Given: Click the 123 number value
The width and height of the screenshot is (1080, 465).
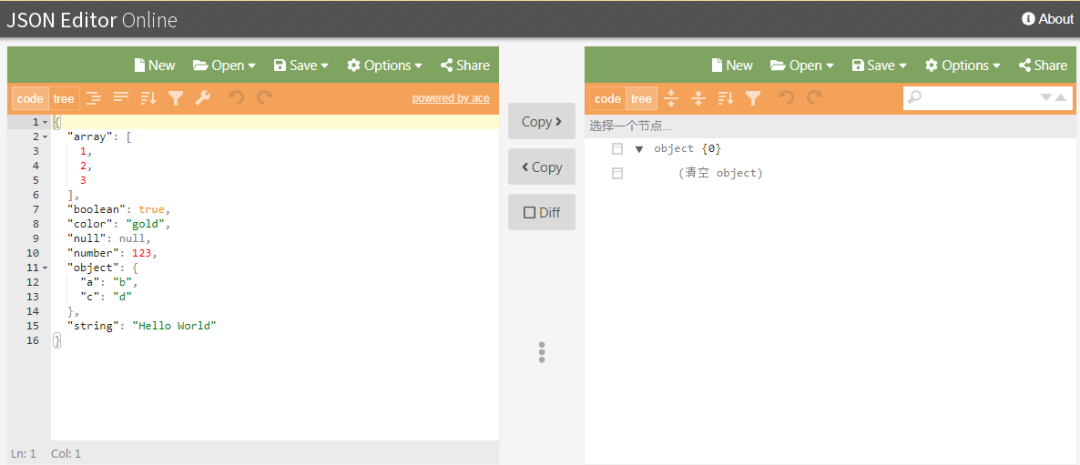Looking at the screenshot, I should click(141, 253).
